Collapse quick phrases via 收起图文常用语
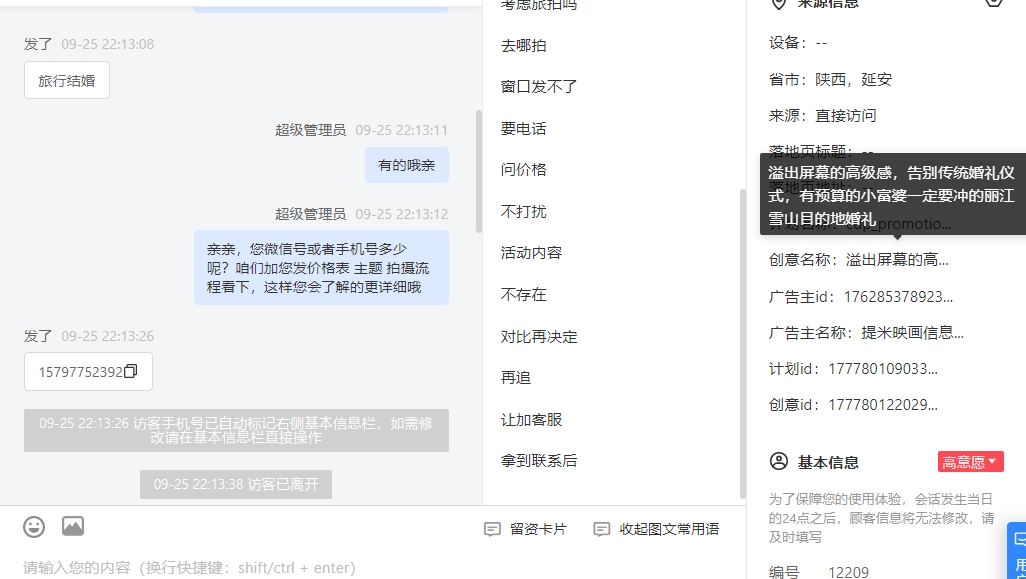Image resolution: width=1026 pixels, height=579 pixels. (656, 529)
